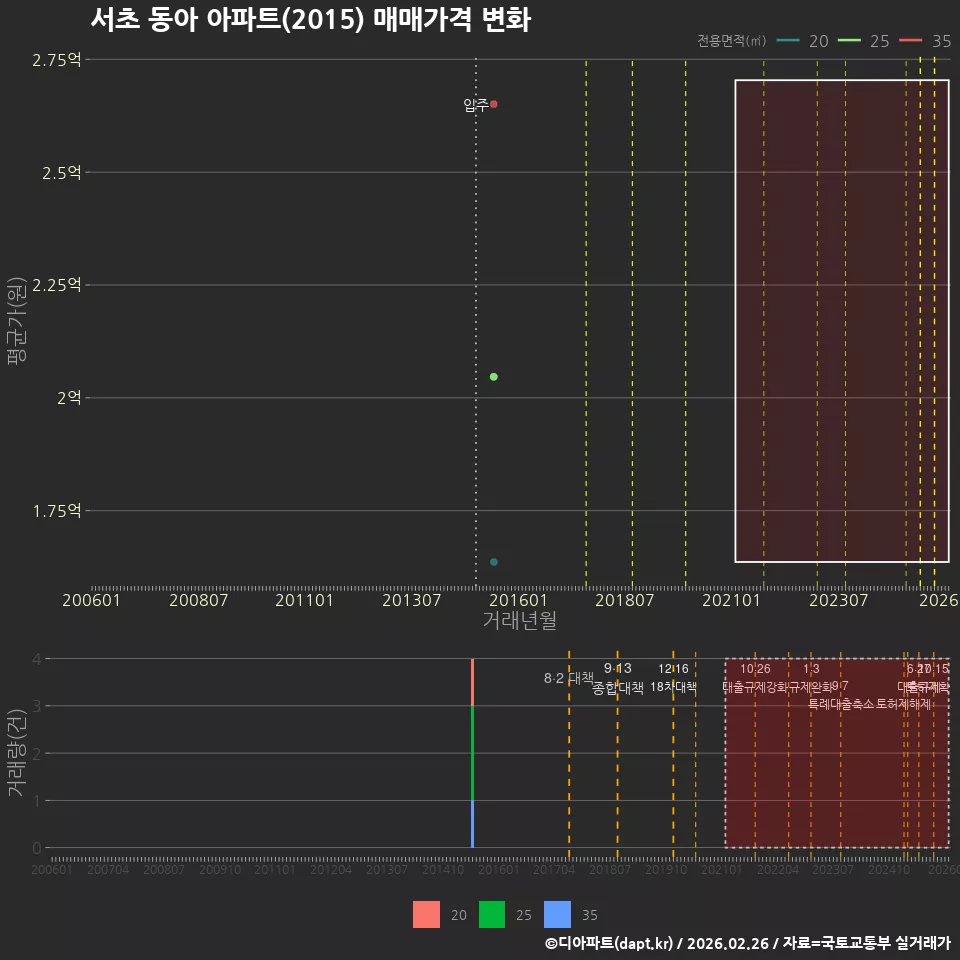Click the 1·3 규제완화 annotation
Viewport: 960px width, 960px height.
811,678
